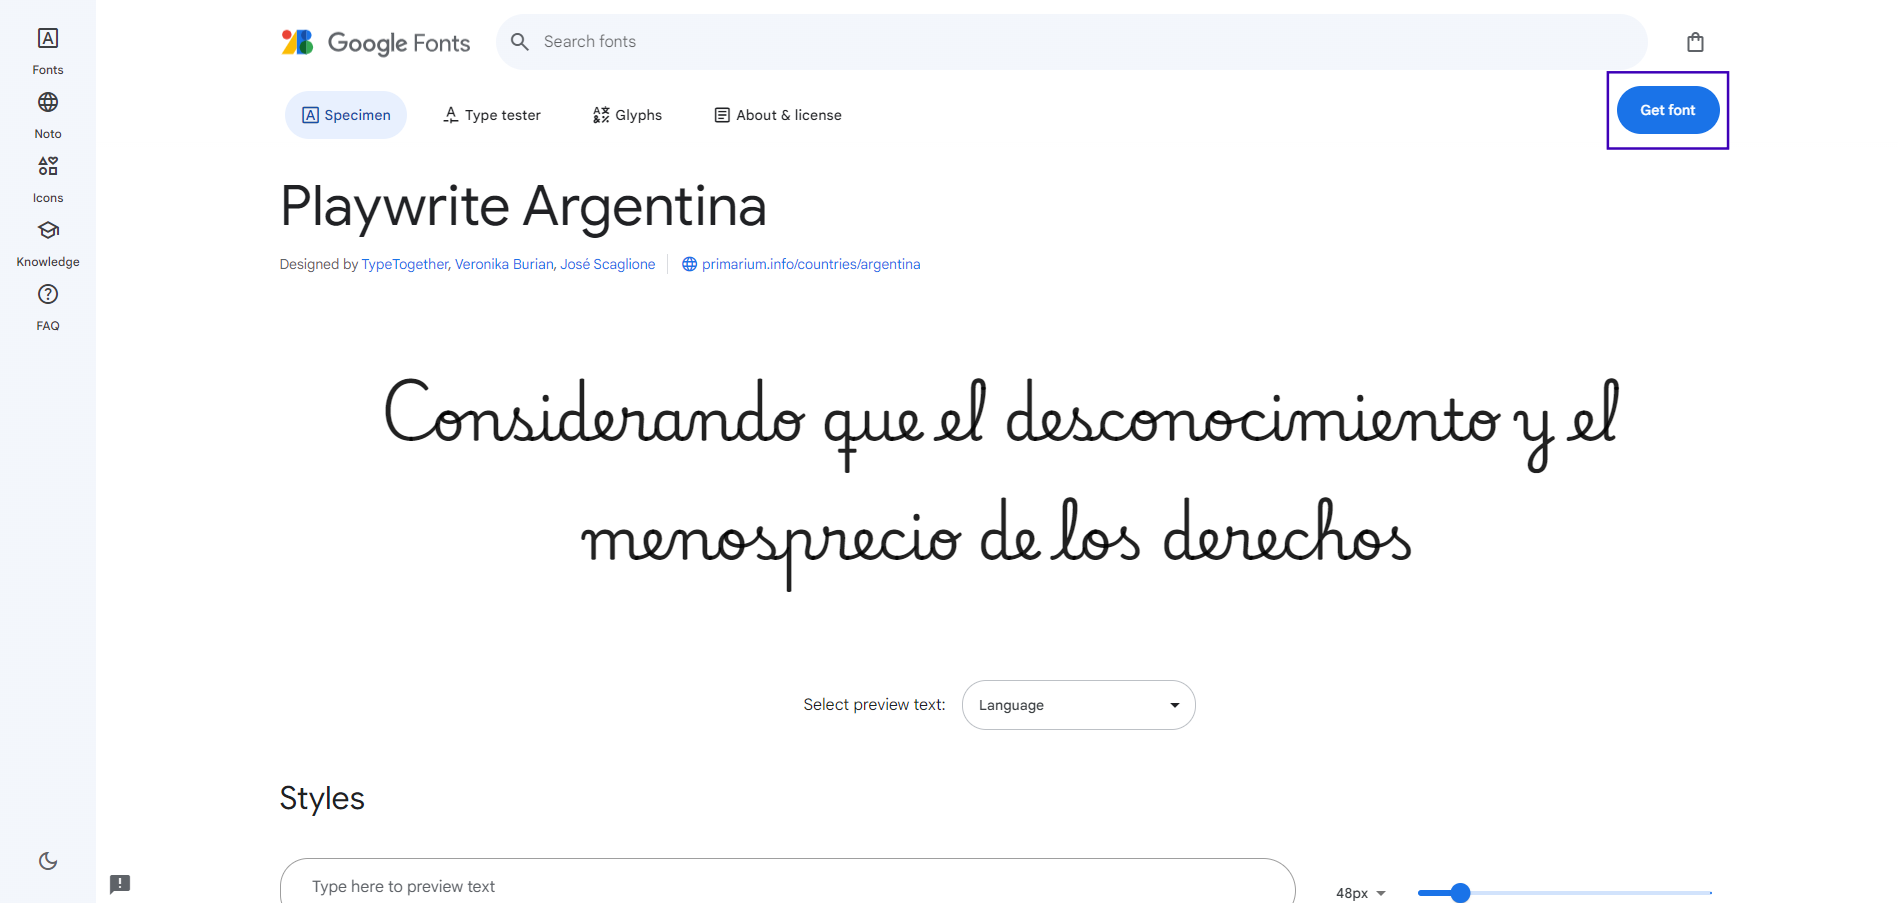Click the send feedback icon
1898x903 pixels.
(x=120, y=884)
